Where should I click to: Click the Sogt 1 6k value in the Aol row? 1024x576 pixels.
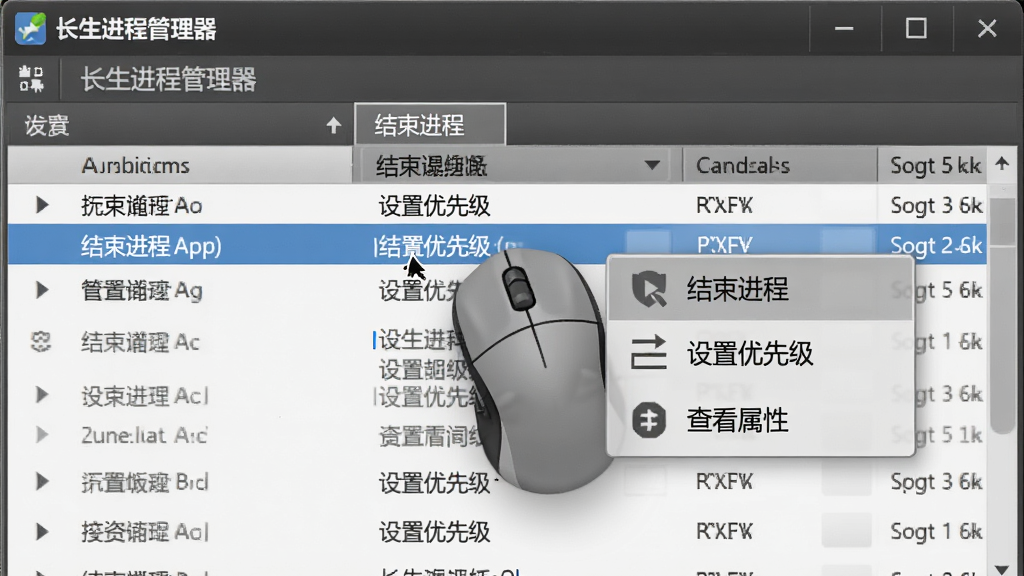(x=936, y=532)
